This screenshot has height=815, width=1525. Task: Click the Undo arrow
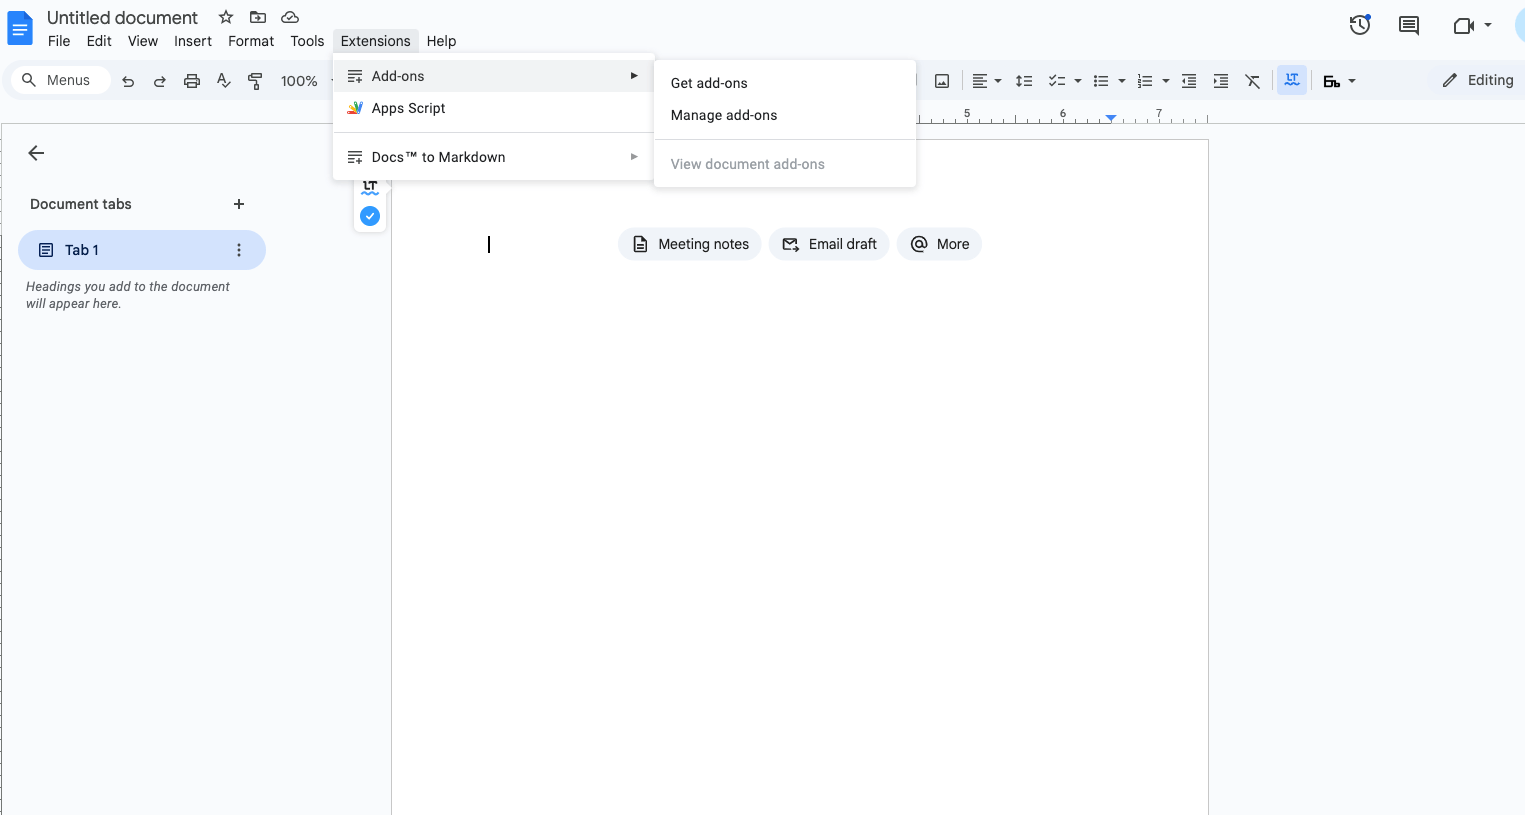click(128, 81)
